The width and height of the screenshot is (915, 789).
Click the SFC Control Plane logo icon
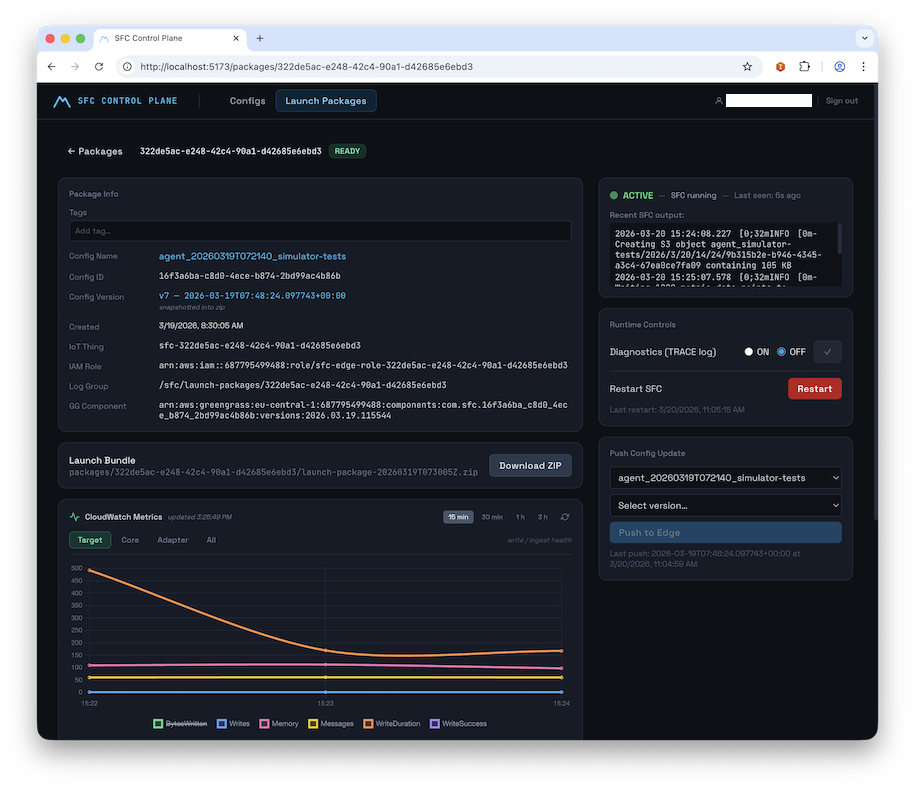[x=62, y=101]
